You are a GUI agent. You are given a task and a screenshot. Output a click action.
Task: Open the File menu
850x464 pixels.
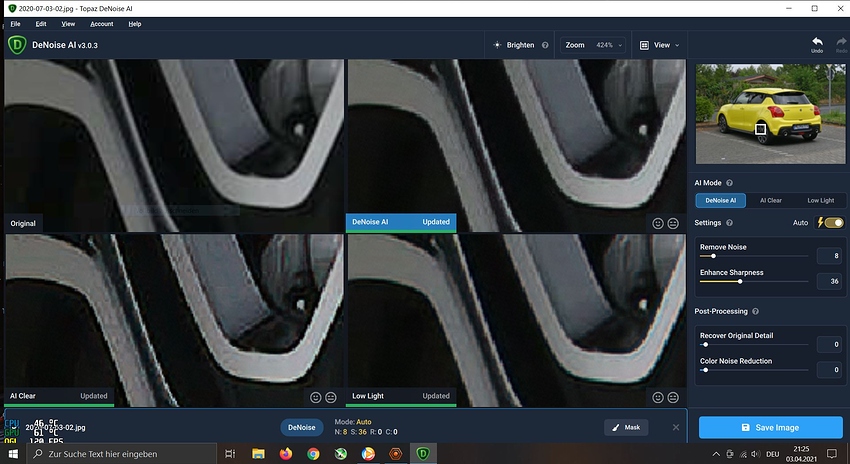pyautogui.click(x=16, y=24)
